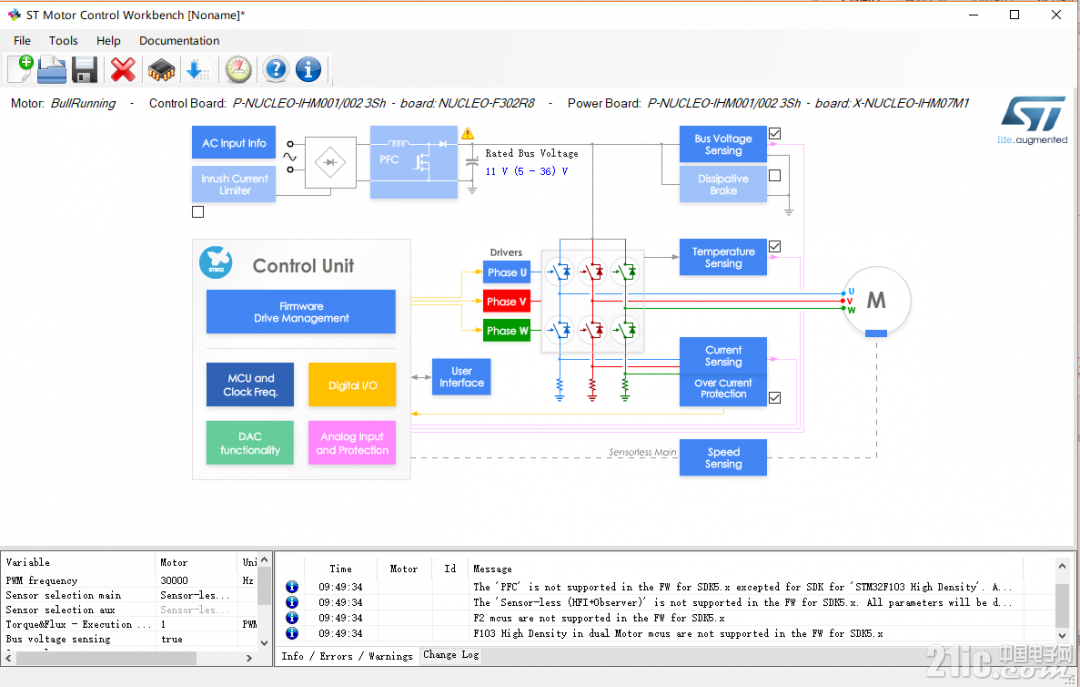Open the Temperature Sensing block

click(723, 257)
